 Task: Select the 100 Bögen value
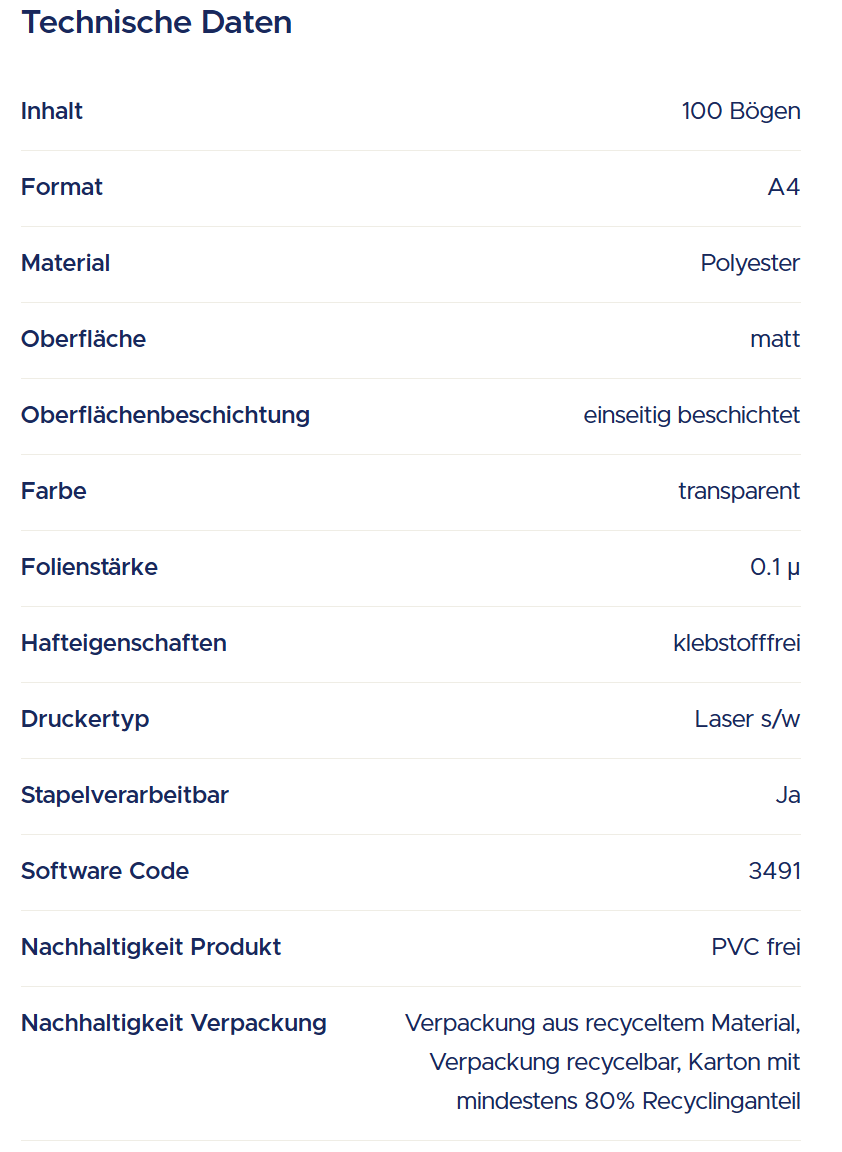pos(741,111)
